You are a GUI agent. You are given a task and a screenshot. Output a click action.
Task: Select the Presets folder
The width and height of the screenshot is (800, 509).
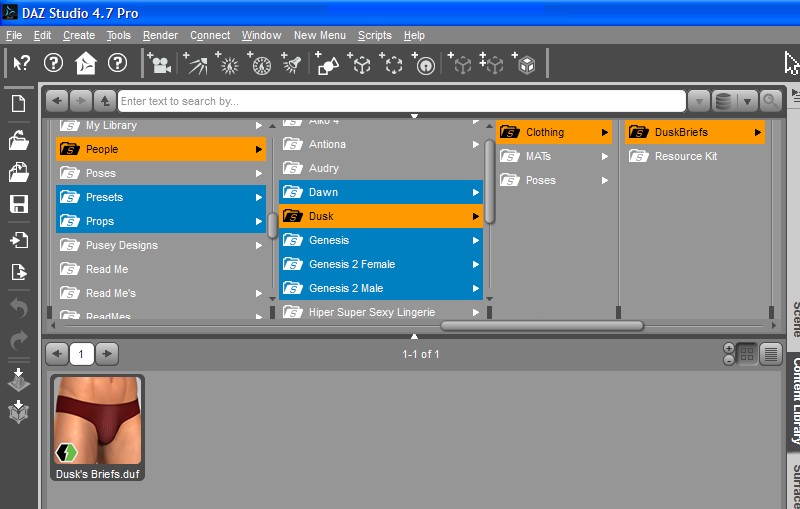point(161,197)
